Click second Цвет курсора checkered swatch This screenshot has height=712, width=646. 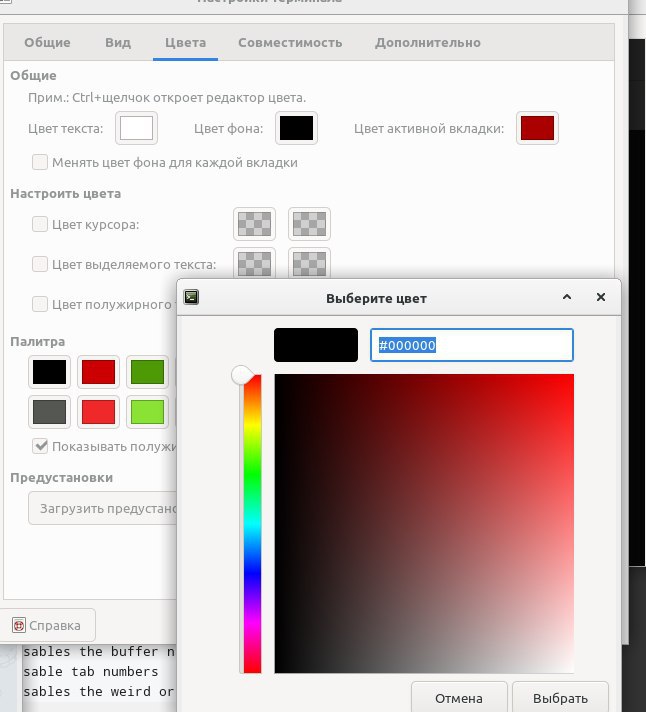(x=309, y=224)
